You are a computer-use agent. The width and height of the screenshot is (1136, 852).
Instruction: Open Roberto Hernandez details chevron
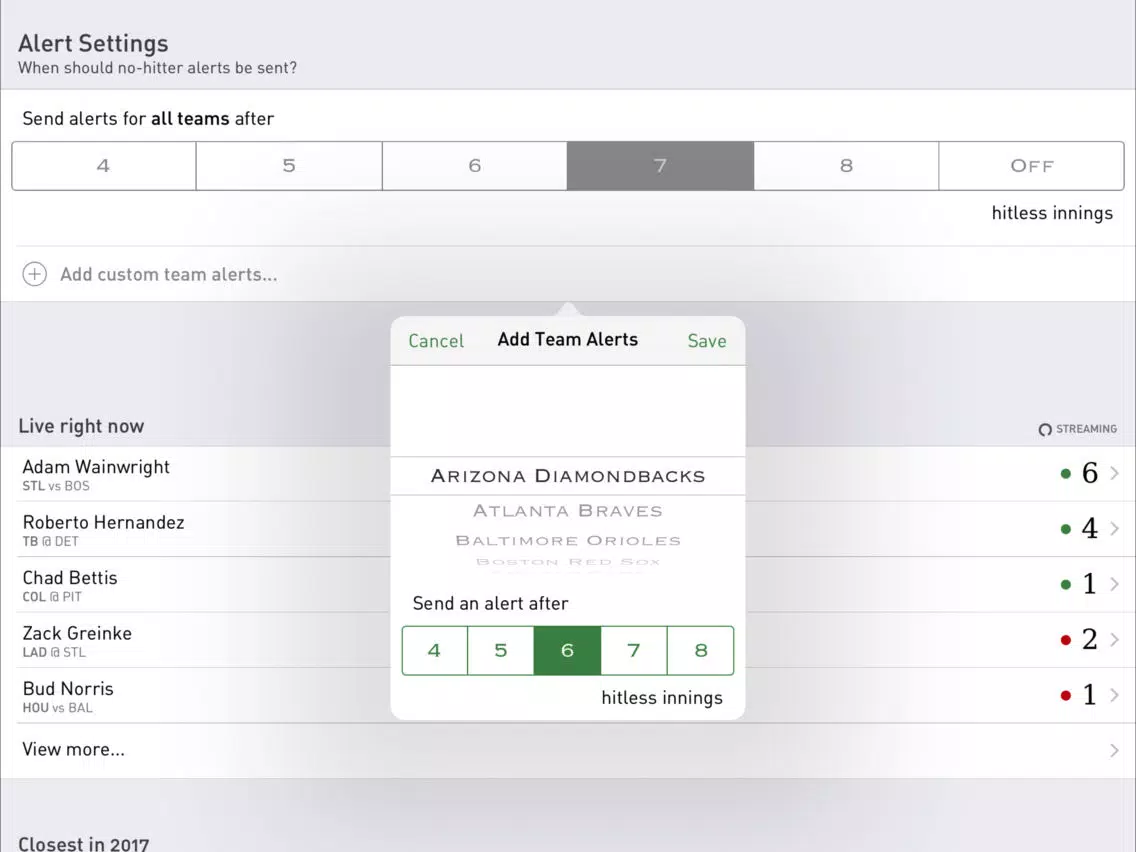(x=1114, y=529)
